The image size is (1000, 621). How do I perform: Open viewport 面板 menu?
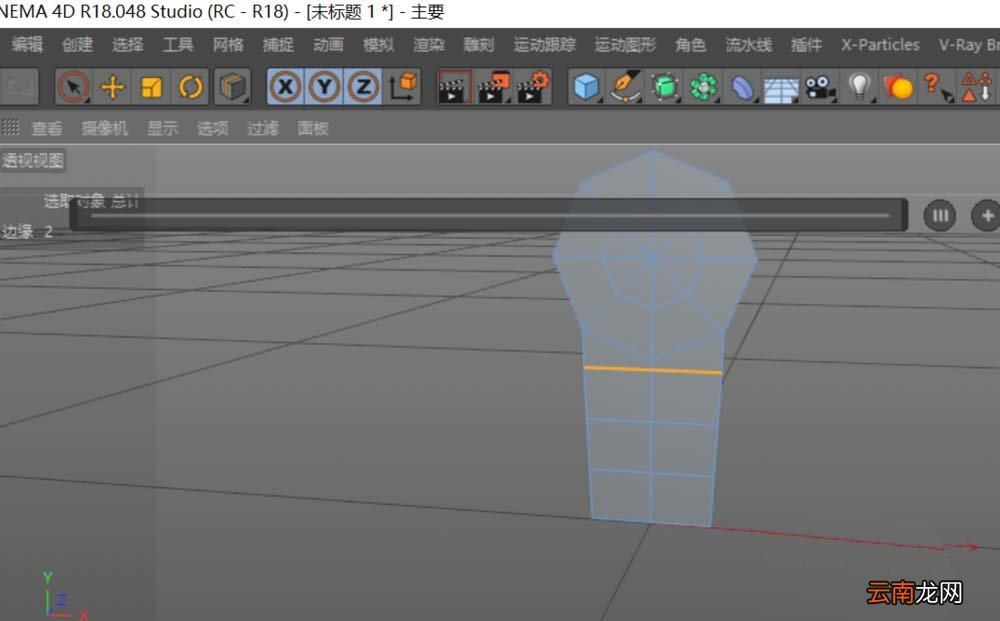coord(312,128)
